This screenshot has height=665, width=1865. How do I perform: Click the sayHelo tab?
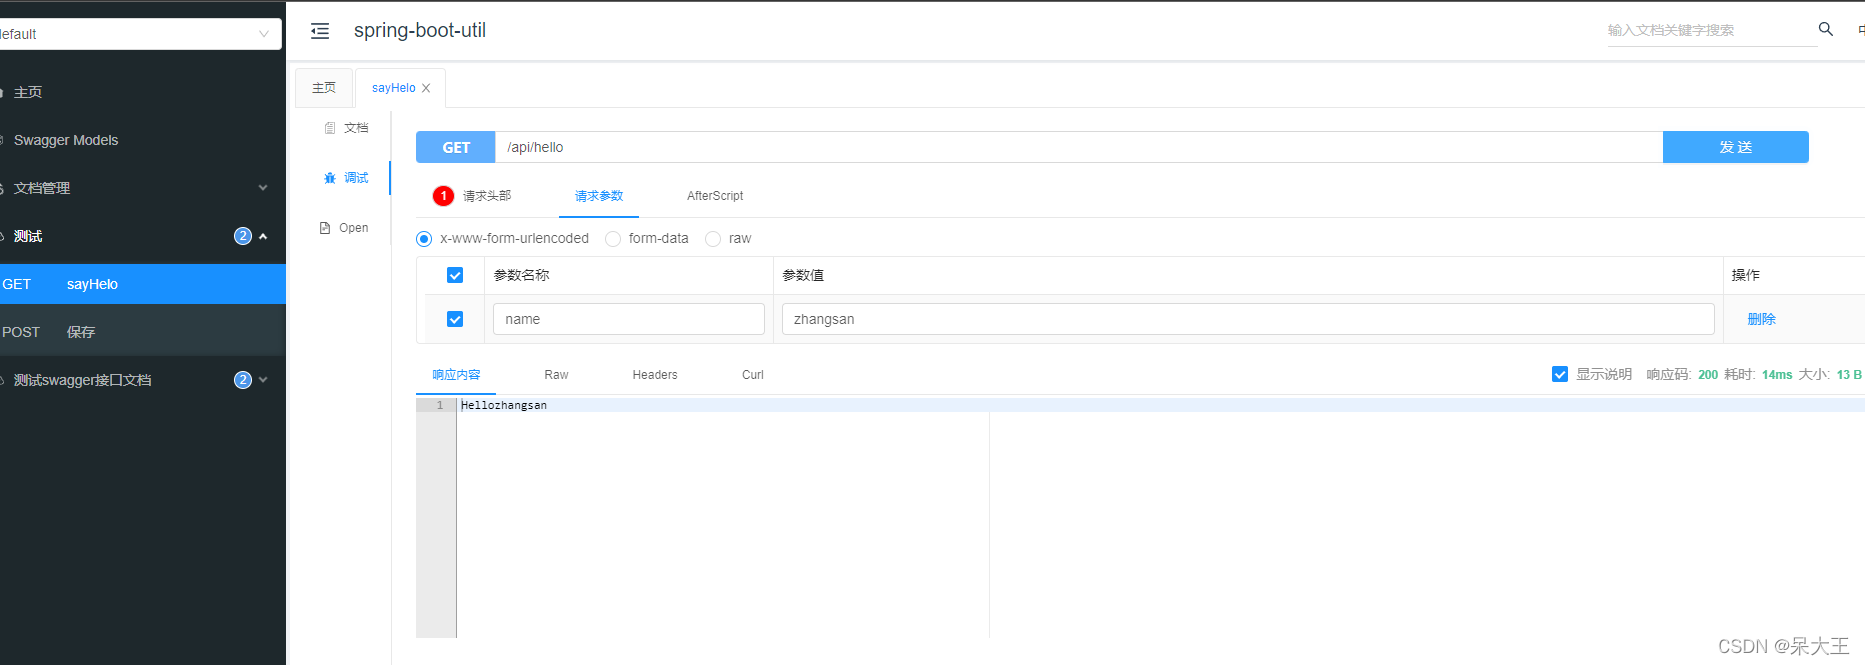(394, 88)
